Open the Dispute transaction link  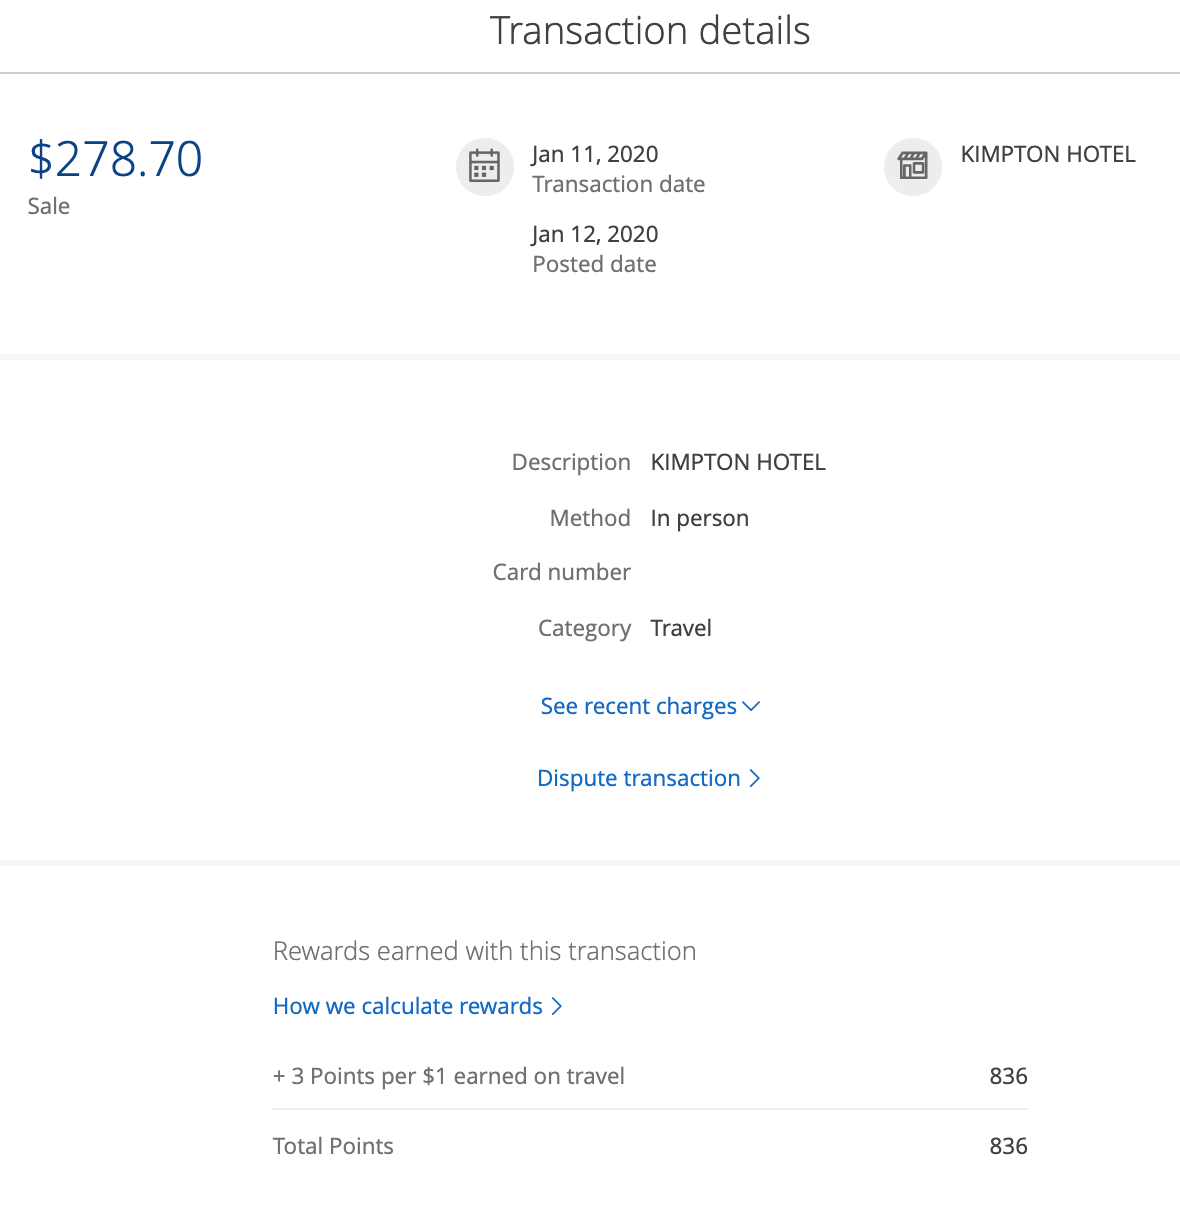pos(639,778)
